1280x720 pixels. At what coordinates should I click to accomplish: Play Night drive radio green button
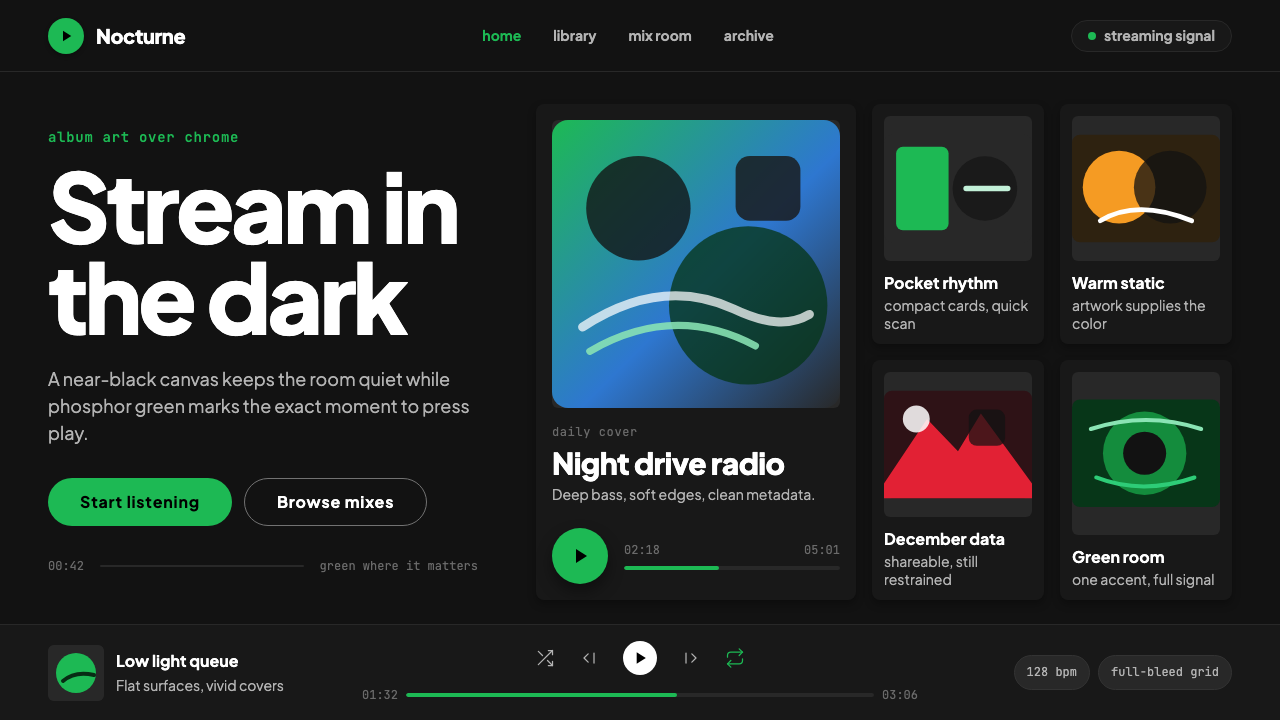click(580, 556)
